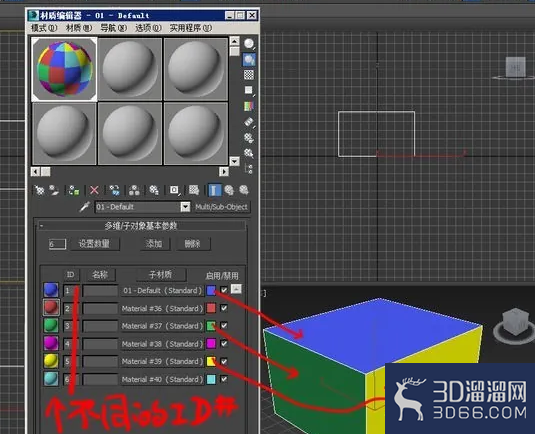
Task: Click the 子材质 column header
Action: [x=161, y=274]
